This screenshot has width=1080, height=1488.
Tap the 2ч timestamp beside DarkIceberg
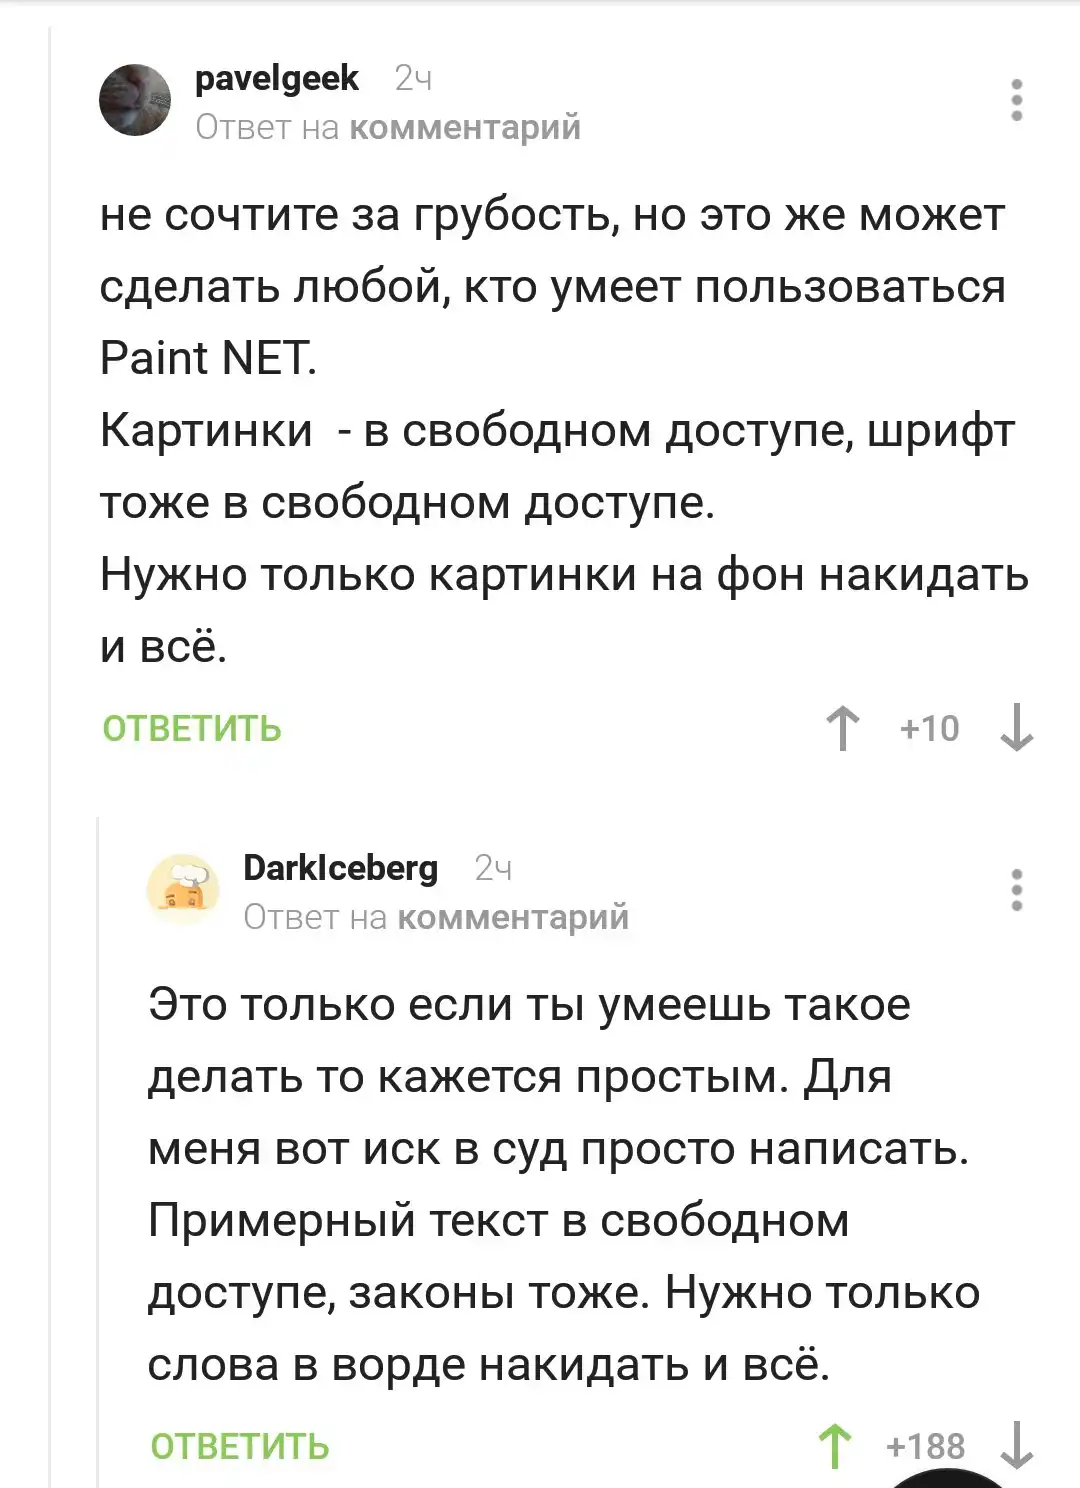[x=492, y=868]
